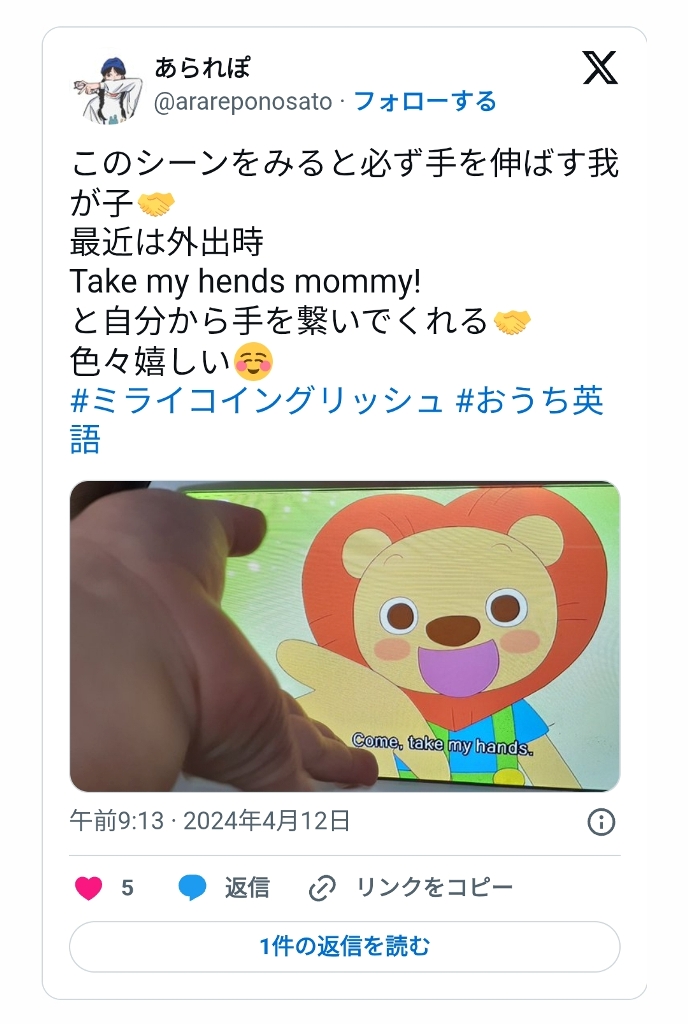Open the lion cartoon tweet image
Viewport: 688px width, 1024px height.
coord(345,636)
